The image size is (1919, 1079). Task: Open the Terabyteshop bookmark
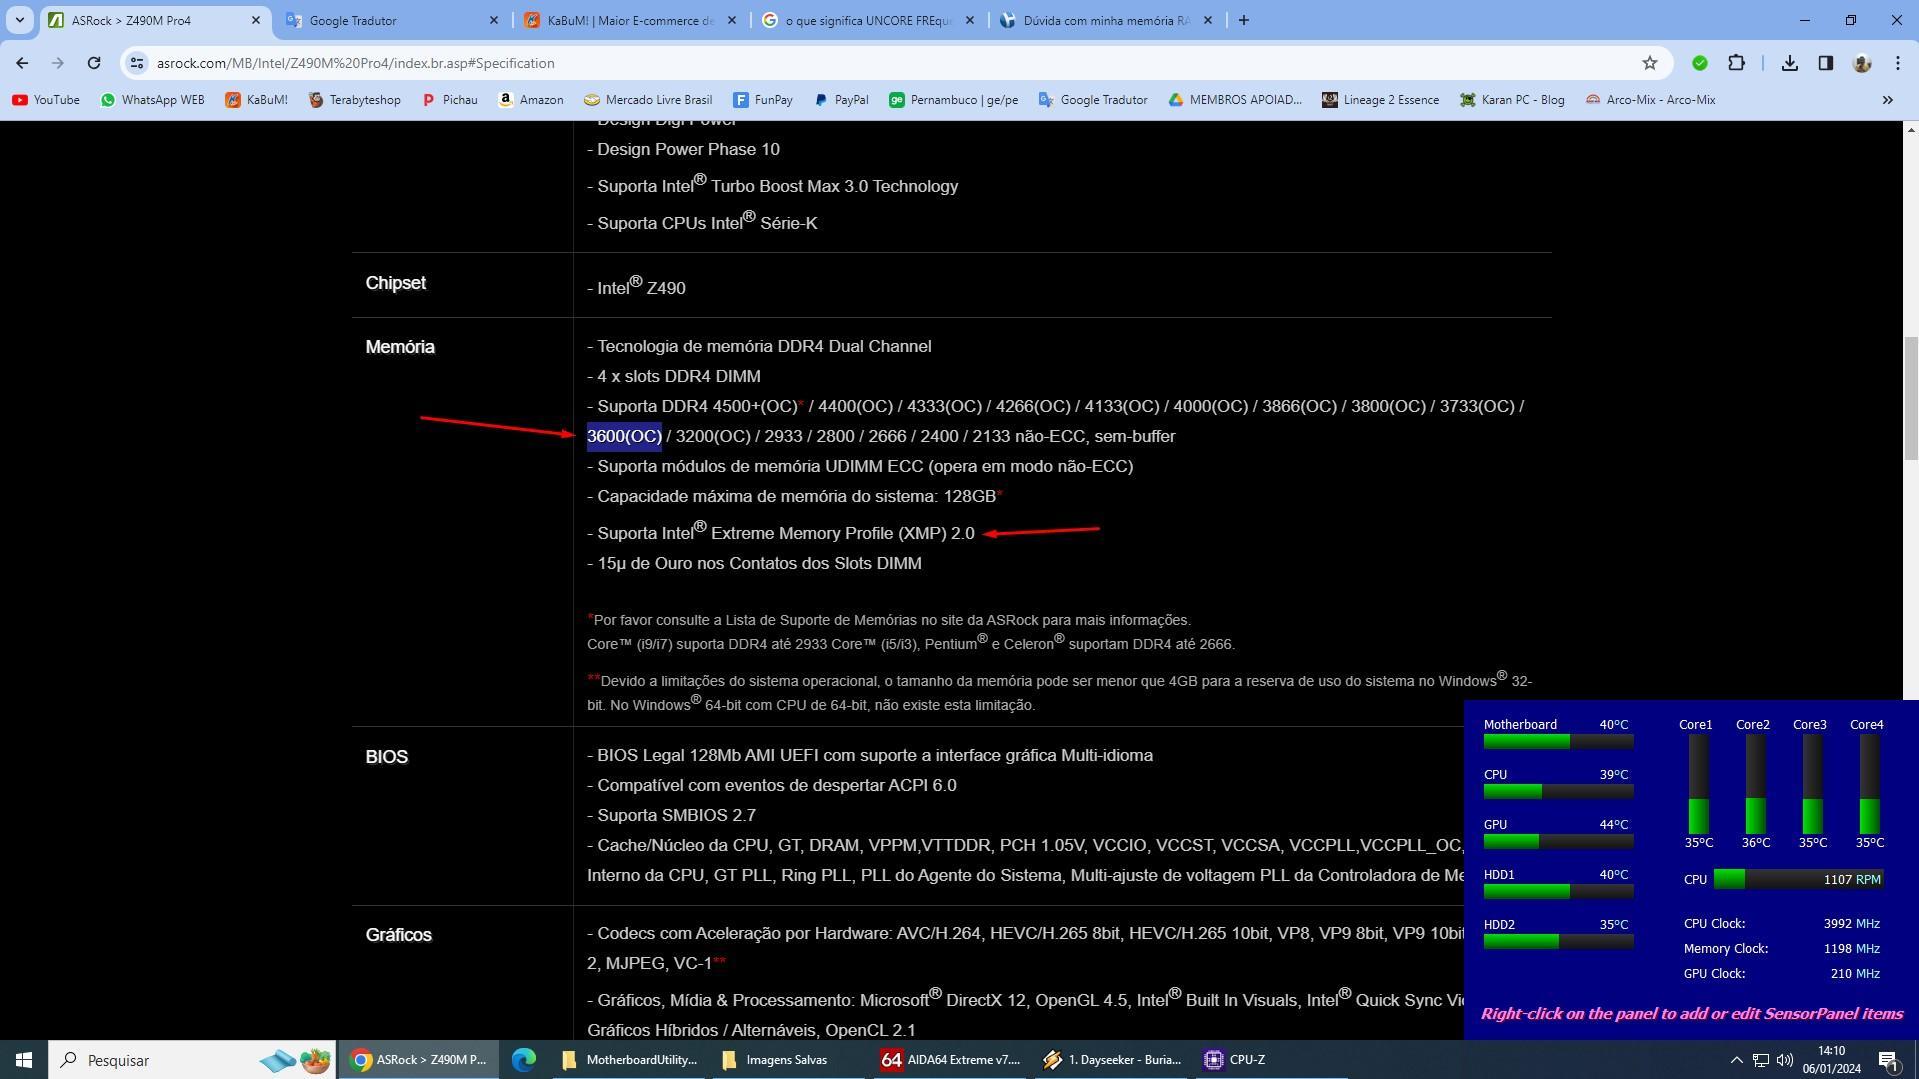pos(354,100)
